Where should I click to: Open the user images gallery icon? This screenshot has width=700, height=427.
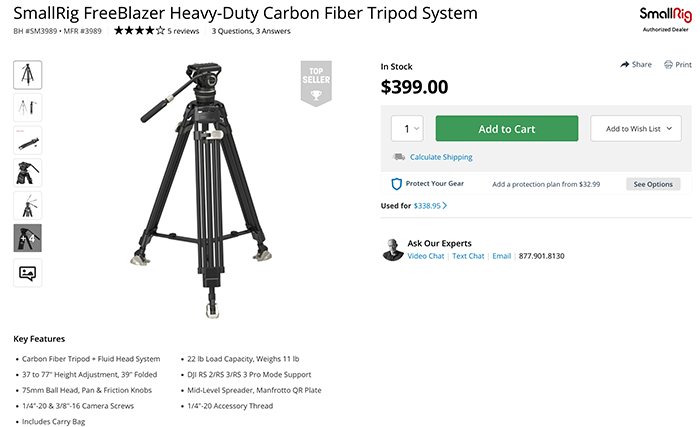tap(28, 273)
